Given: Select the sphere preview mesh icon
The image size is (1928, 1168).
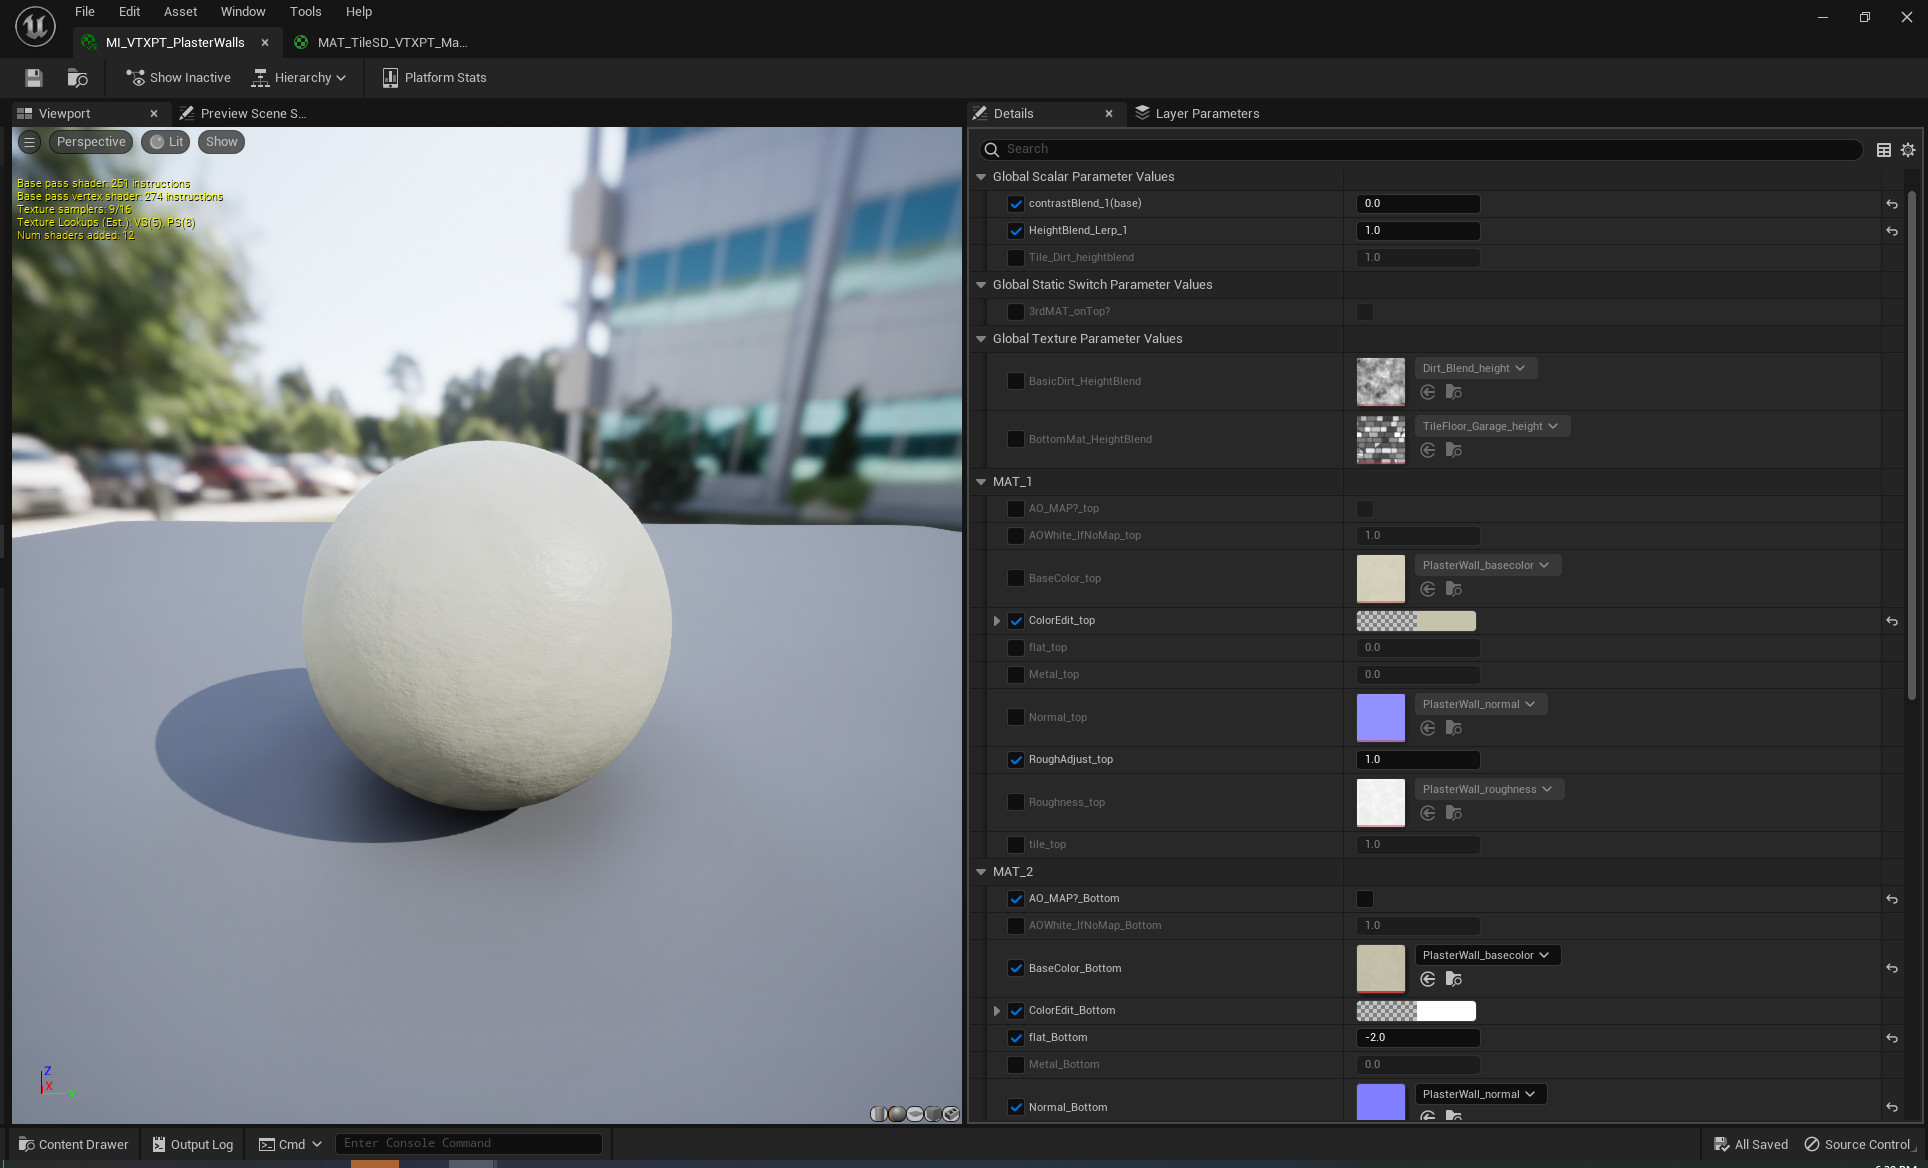Looking at the screenshot, I should [897, 1113].
